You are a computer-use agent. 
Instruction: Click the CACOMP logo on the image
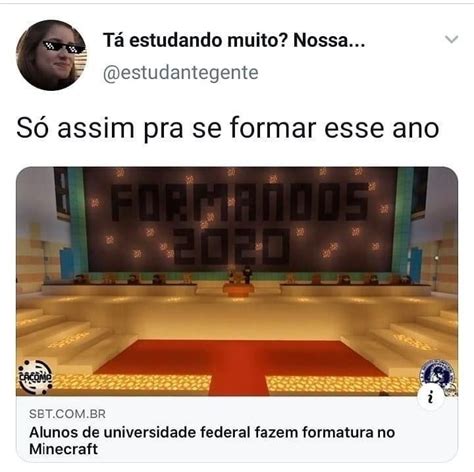coord(35,377)
